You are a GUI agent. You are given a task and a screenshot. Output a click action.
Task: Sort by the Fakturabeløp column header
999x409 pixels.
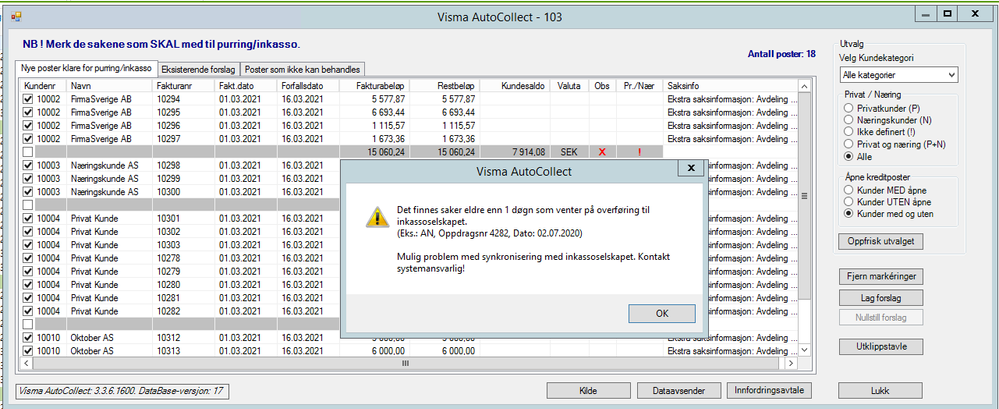coord(374,85)
